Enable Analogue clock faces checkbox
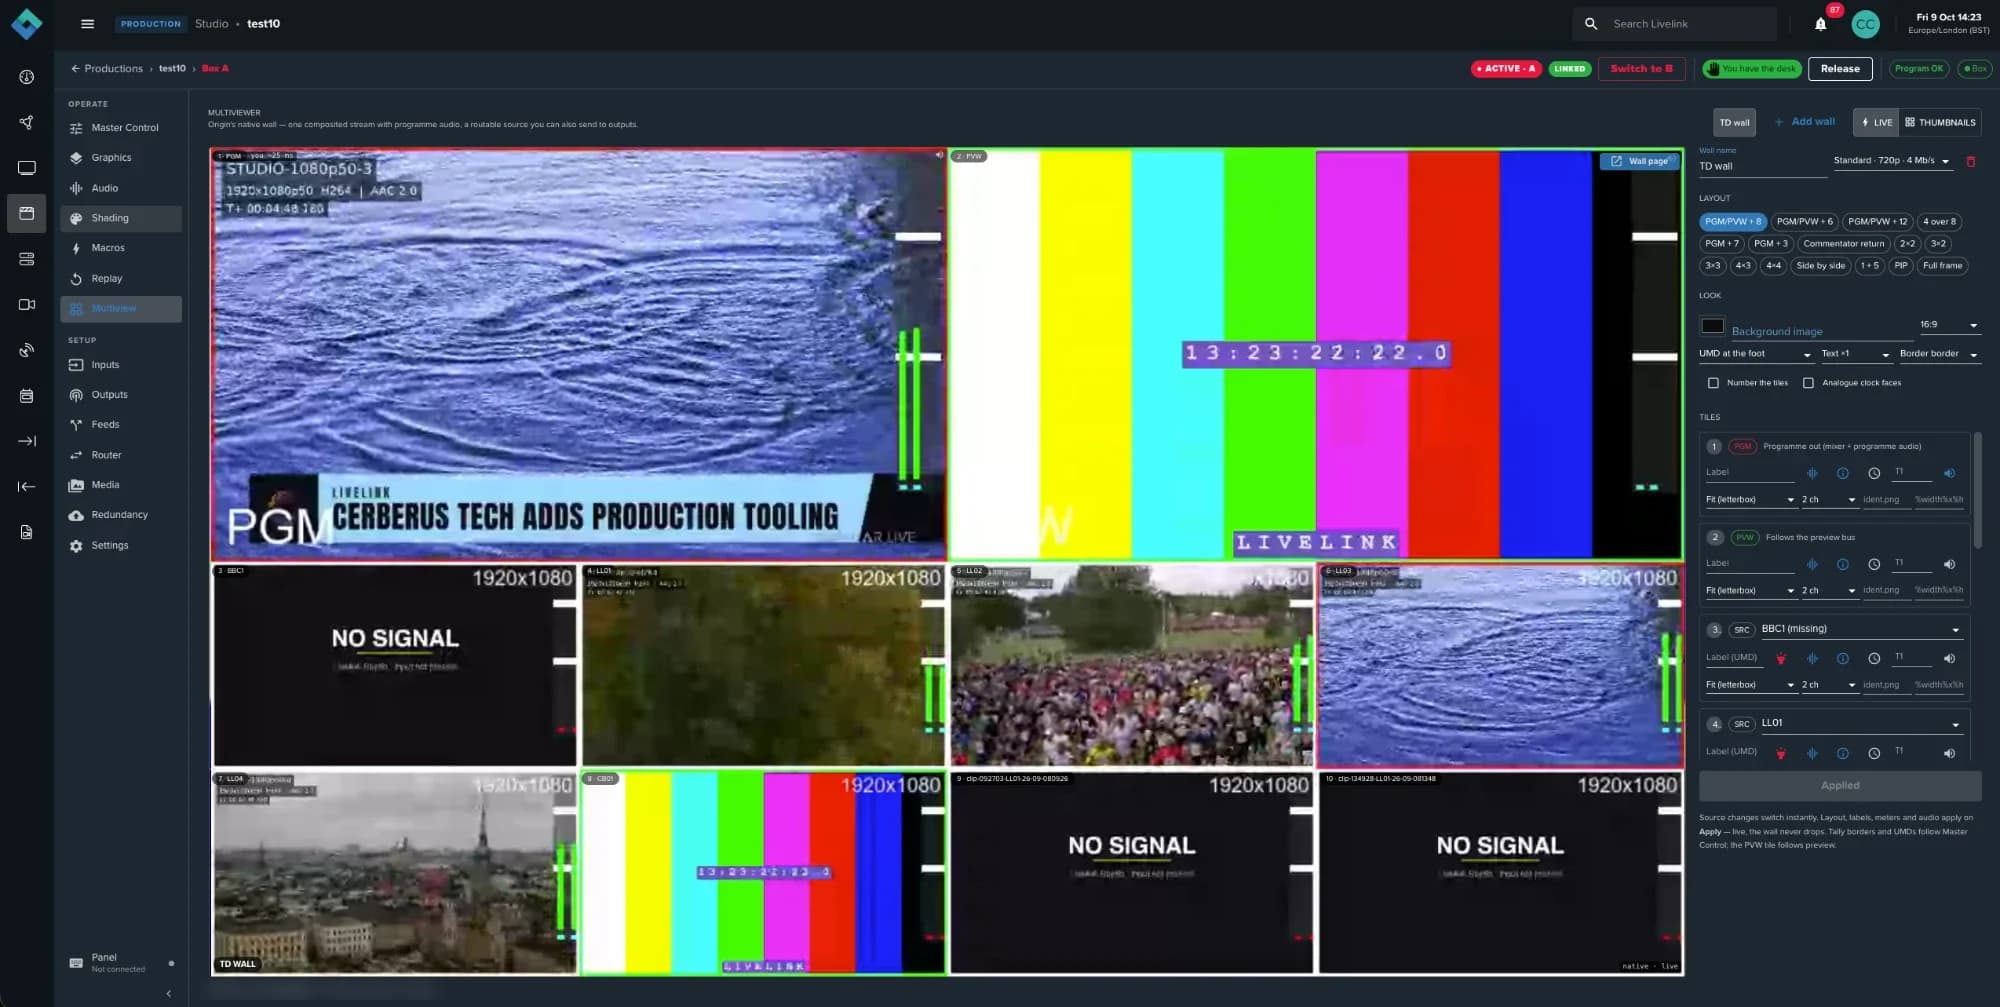 (1808, 383)
